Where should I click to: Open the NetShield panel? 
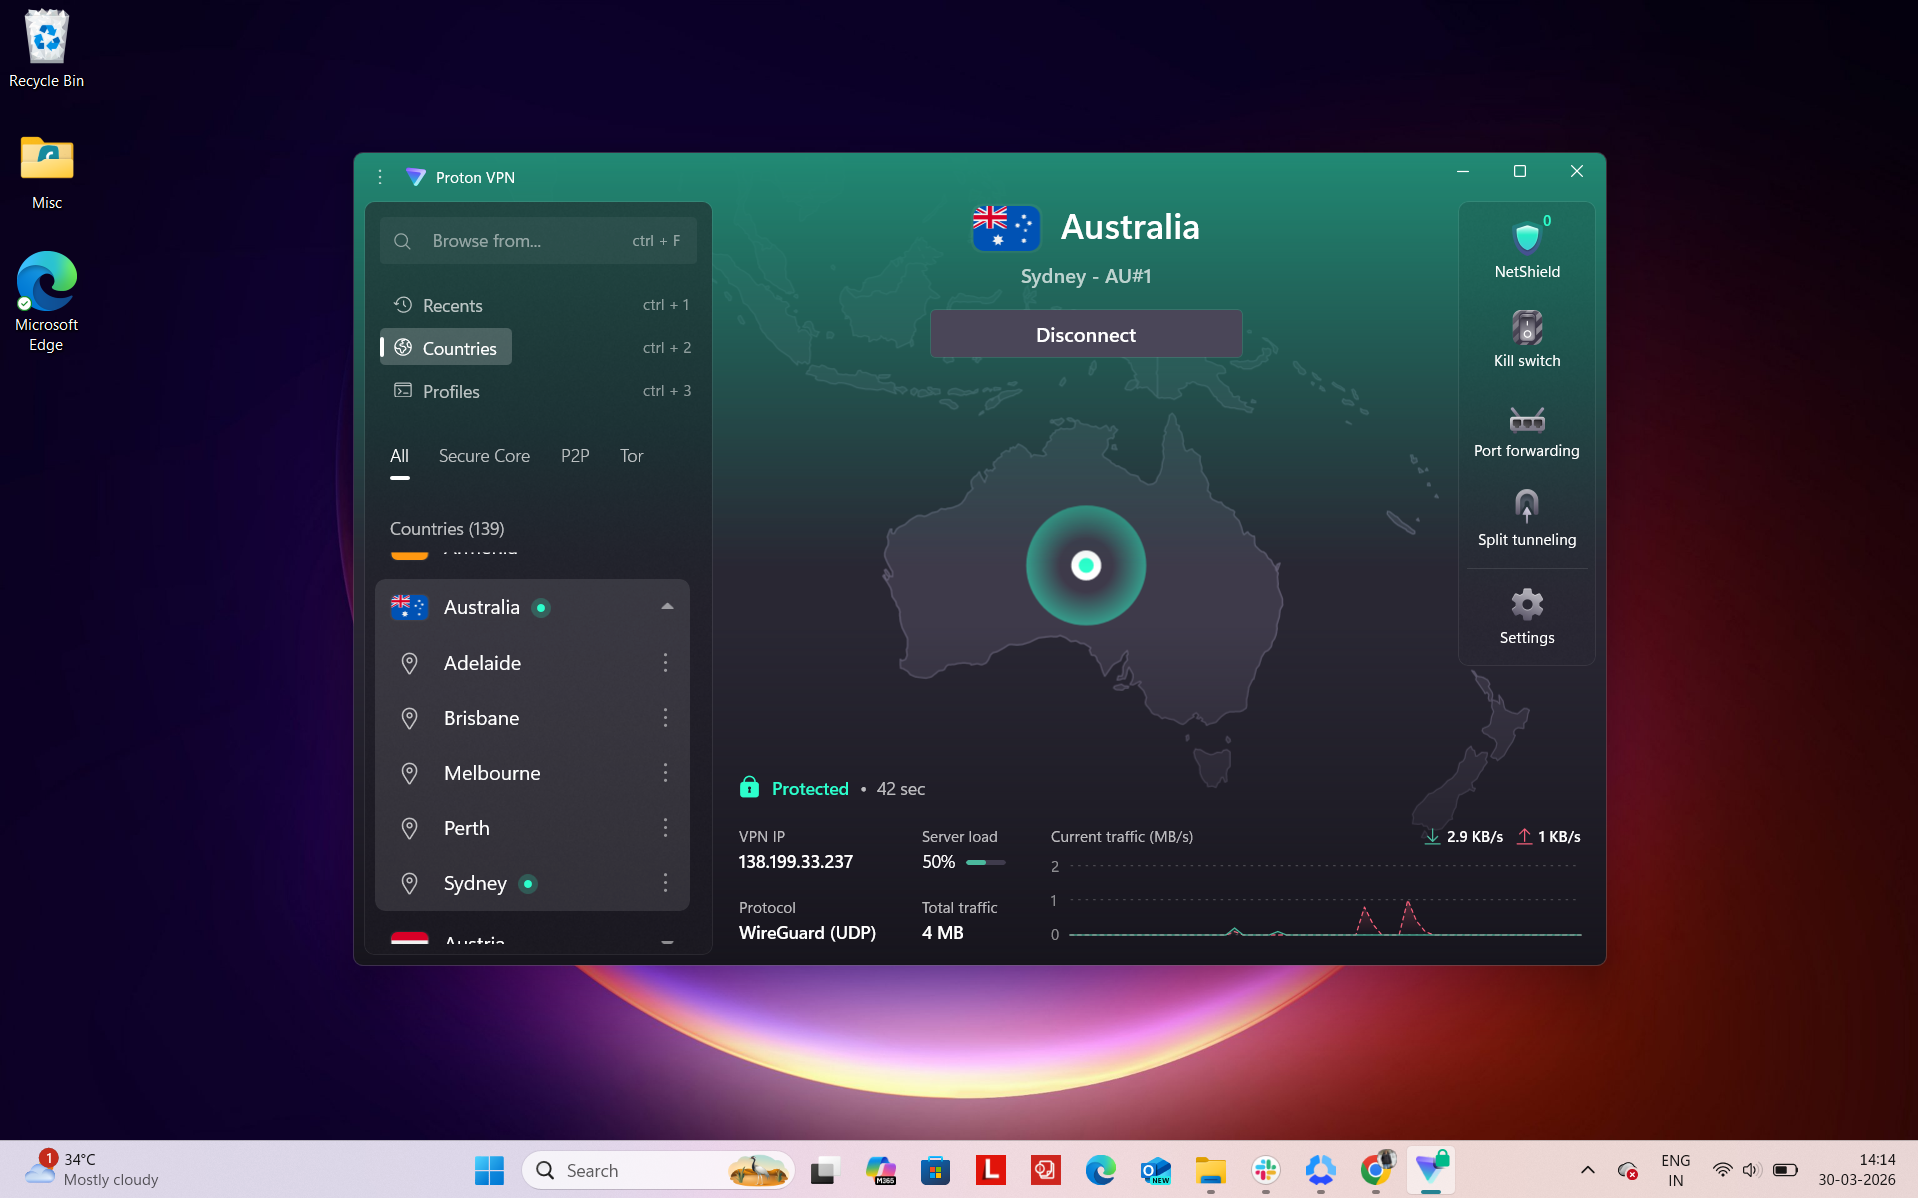point(1526,240)
